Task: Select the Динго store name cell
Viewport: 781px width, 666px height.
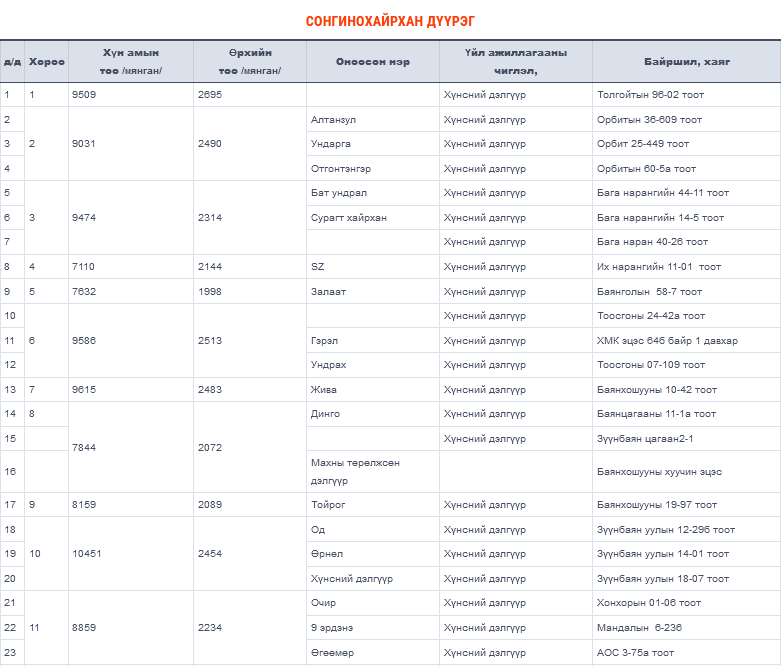Action: 325,414
